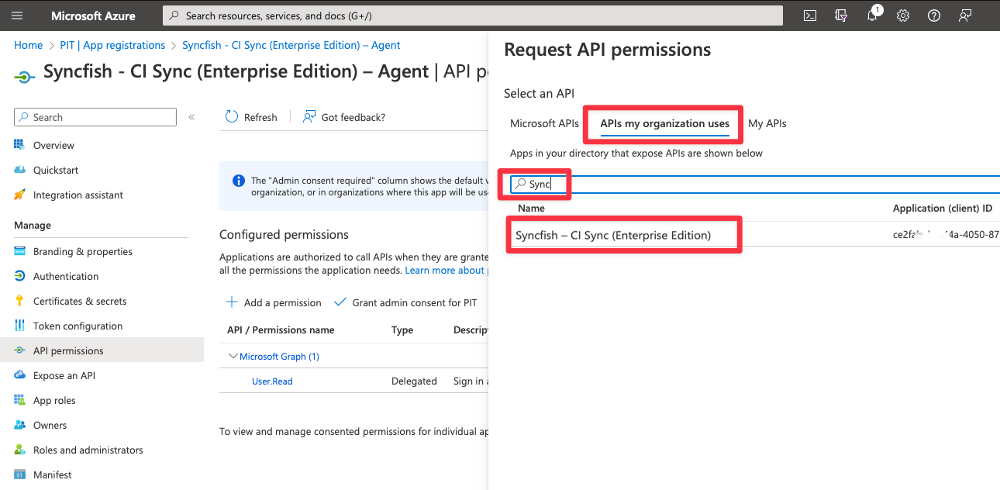Click the API permissions sidebar icon
Screen dimensions: 1000x490
pos(20,350)
